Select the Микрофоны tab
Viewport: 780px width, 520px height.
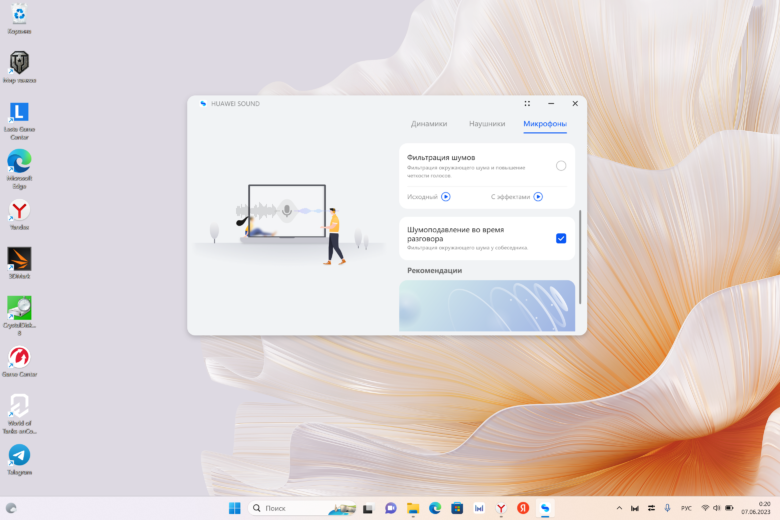coord(545,124)
